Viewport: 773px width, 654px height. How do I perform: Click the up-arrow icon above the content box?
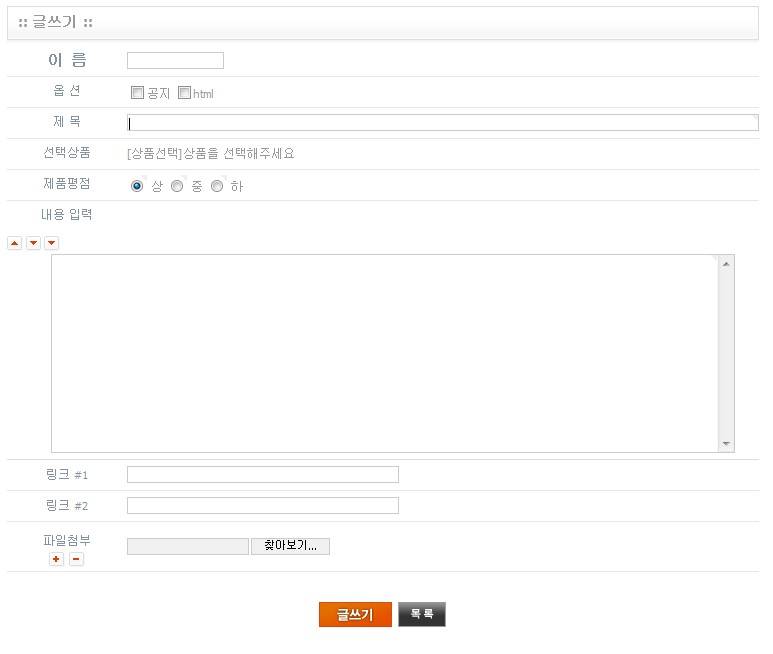tap(14, 243)
